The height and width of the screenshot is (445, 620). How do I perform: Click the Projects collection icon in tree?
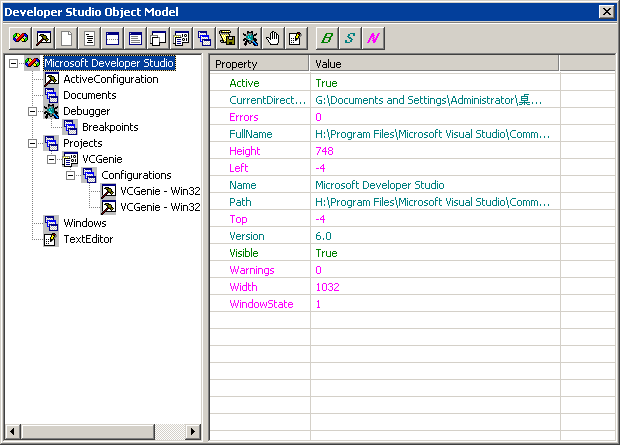click(51, 143)
